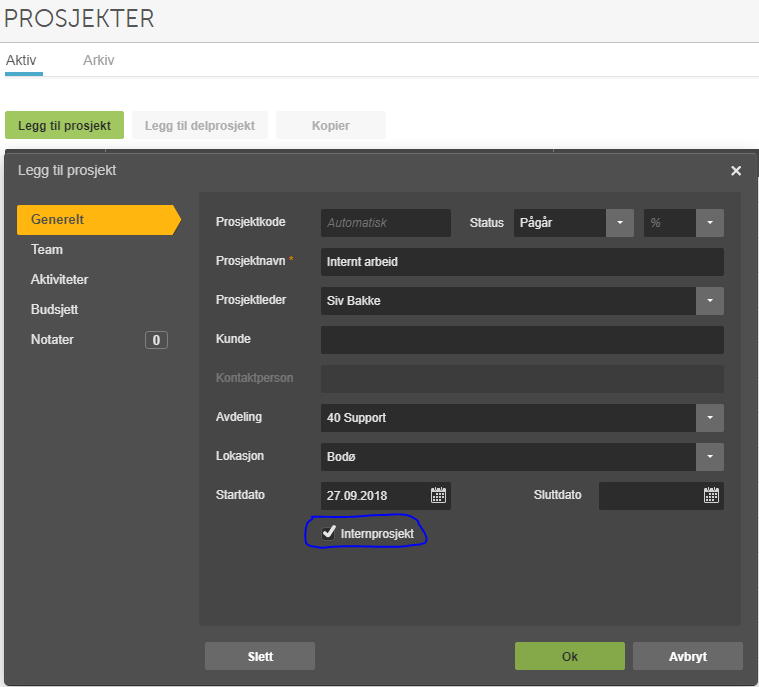Close the Legg til prosjekt dialog
This screenshot has width=759, height=687.
pos(736,171)
